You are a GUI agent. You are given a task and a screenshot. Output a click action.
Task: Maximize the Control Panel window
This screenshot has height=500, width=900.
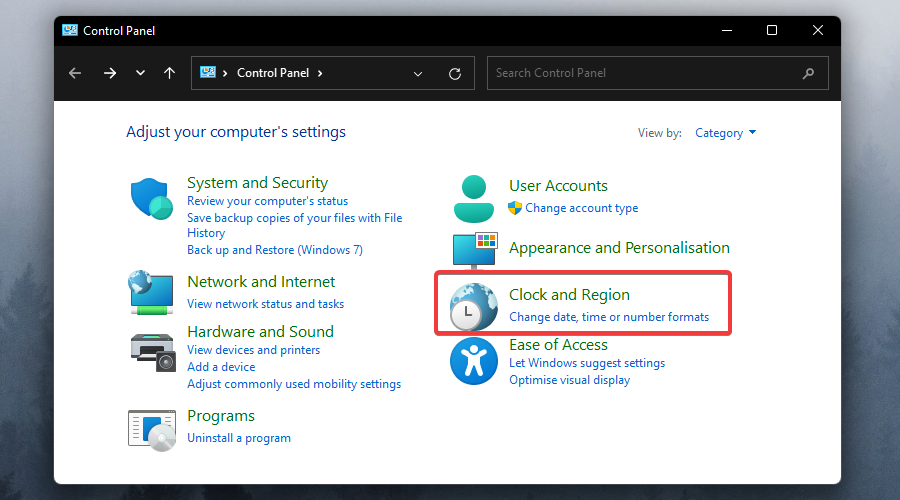click(772, 30)
